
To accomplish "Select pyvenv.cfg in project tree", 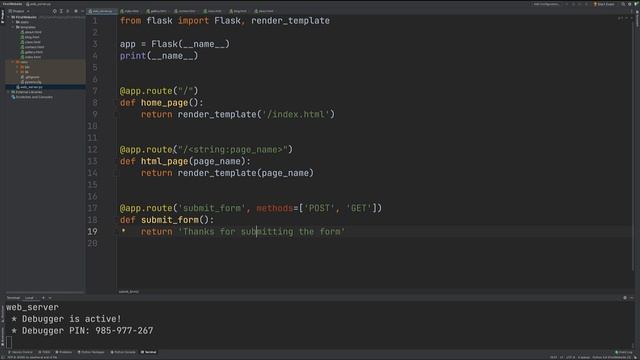I will 31,82.
